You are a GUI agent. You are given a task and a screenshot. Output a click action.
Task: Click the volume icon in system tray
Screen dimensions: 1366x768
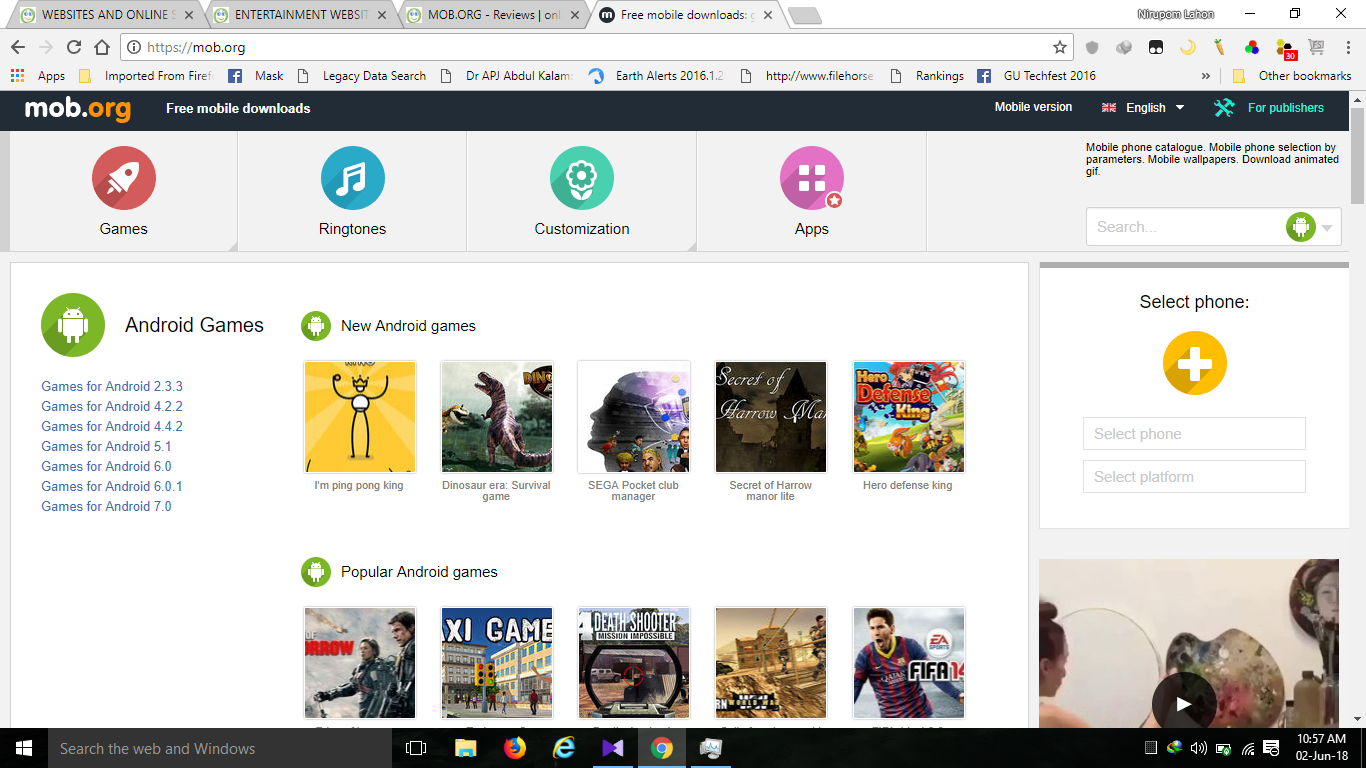1198,748
